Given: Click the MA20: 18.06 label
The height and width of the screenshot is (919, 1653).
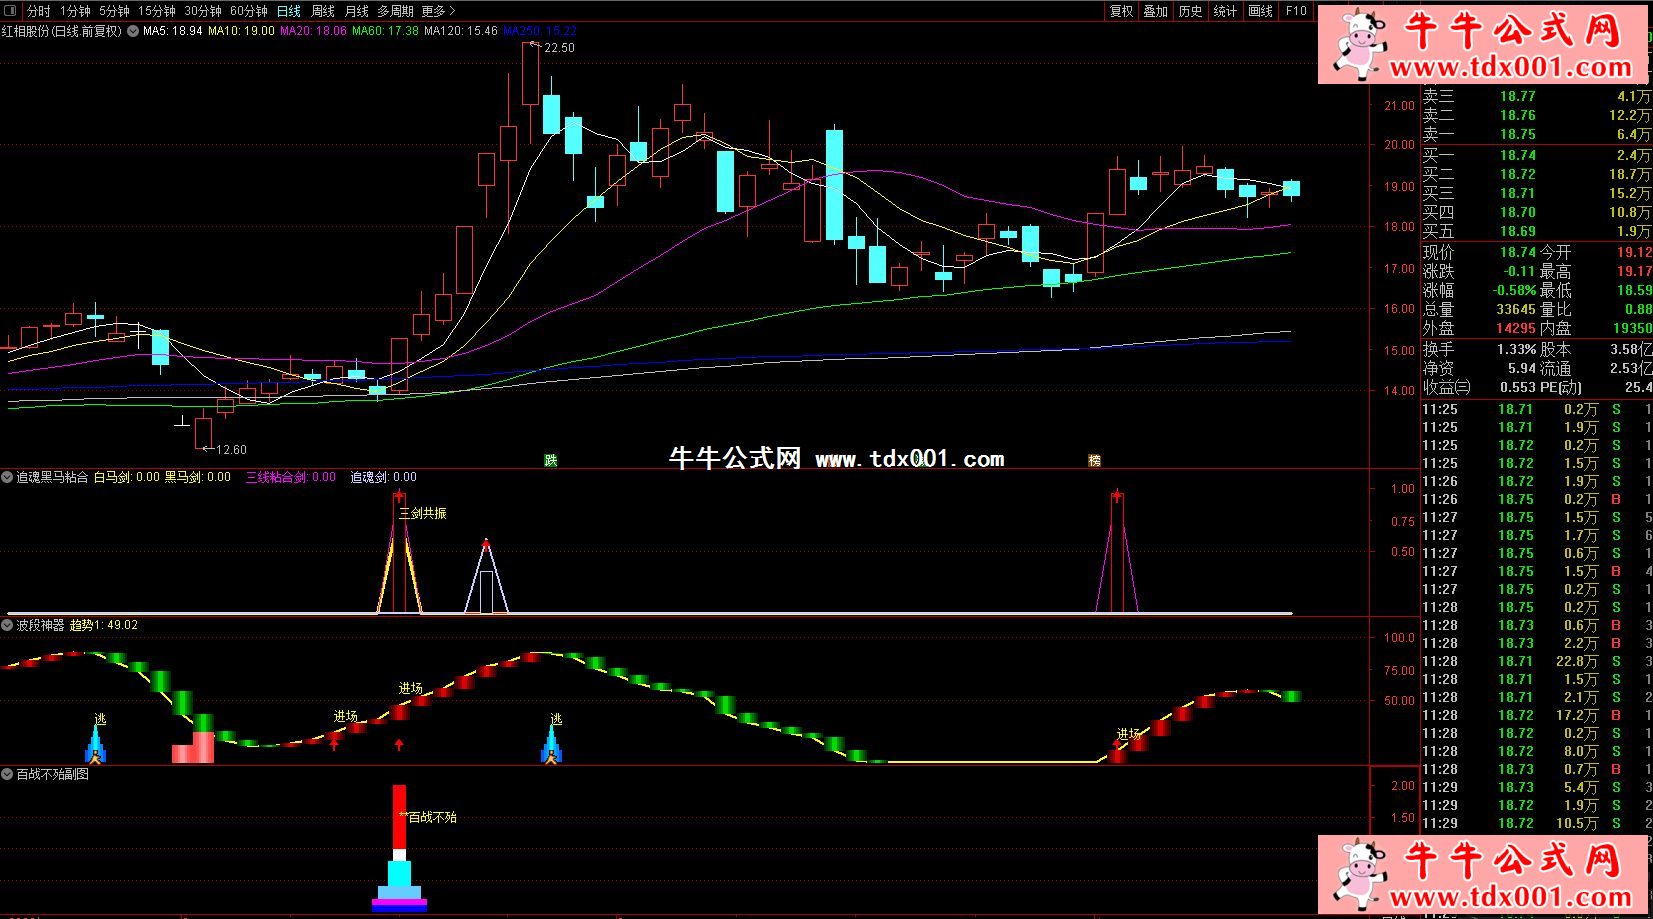Looking at the screenshot, I should click(313, 31).
